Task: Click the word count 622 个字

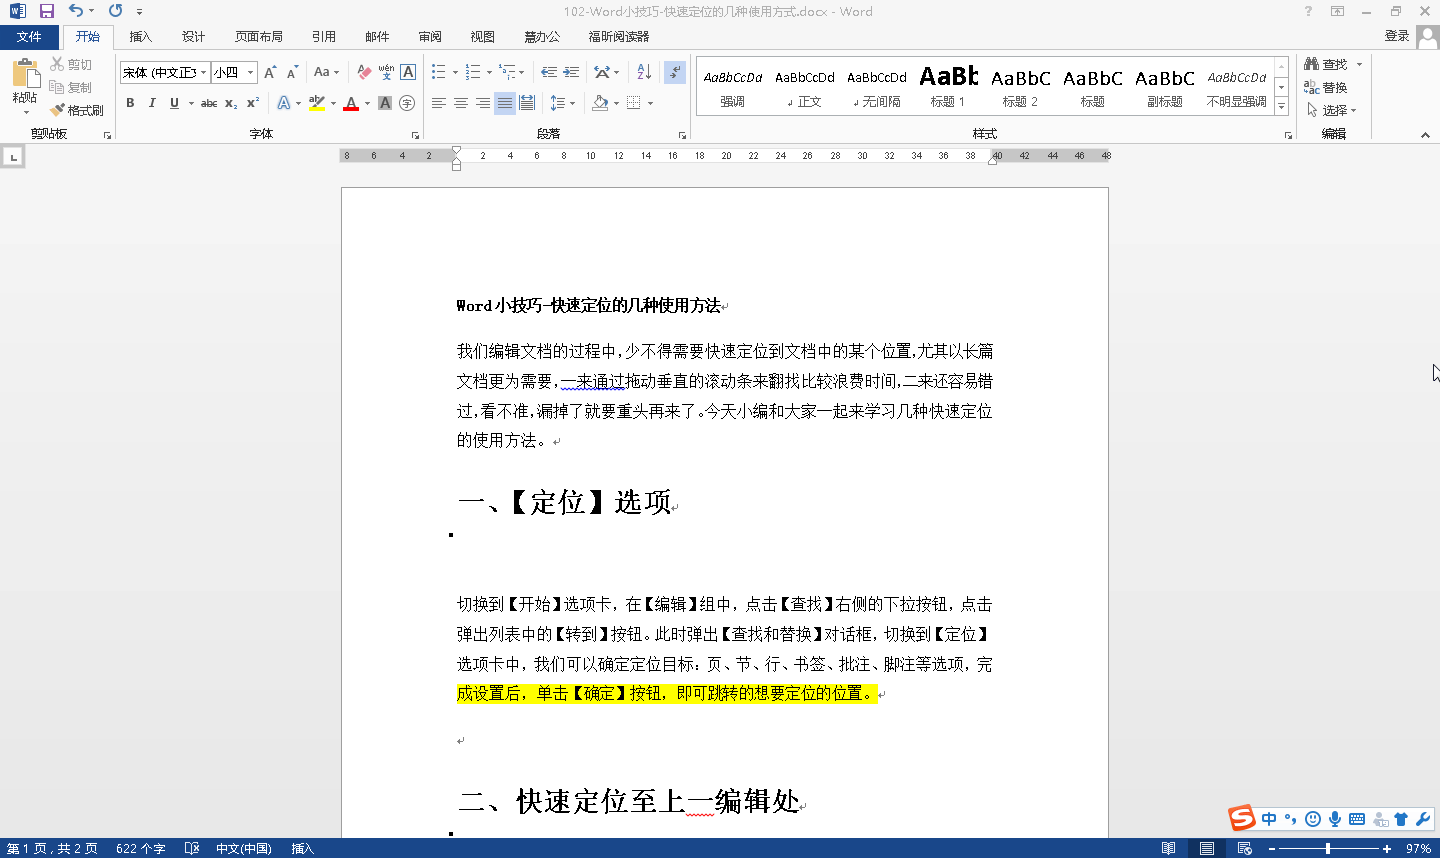Action: click(x=141, y=848)
